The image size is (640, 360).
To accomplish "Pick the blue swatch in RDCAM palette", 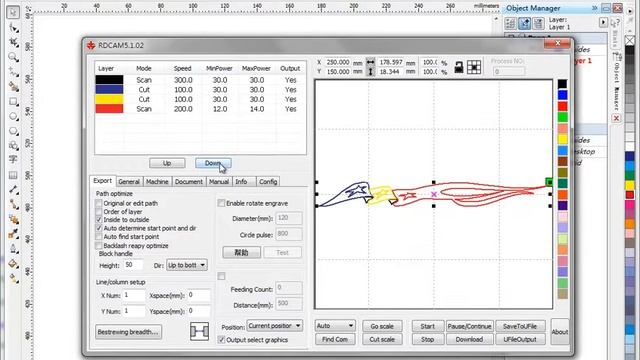I will pyautogui.click(x=562, y=95).
